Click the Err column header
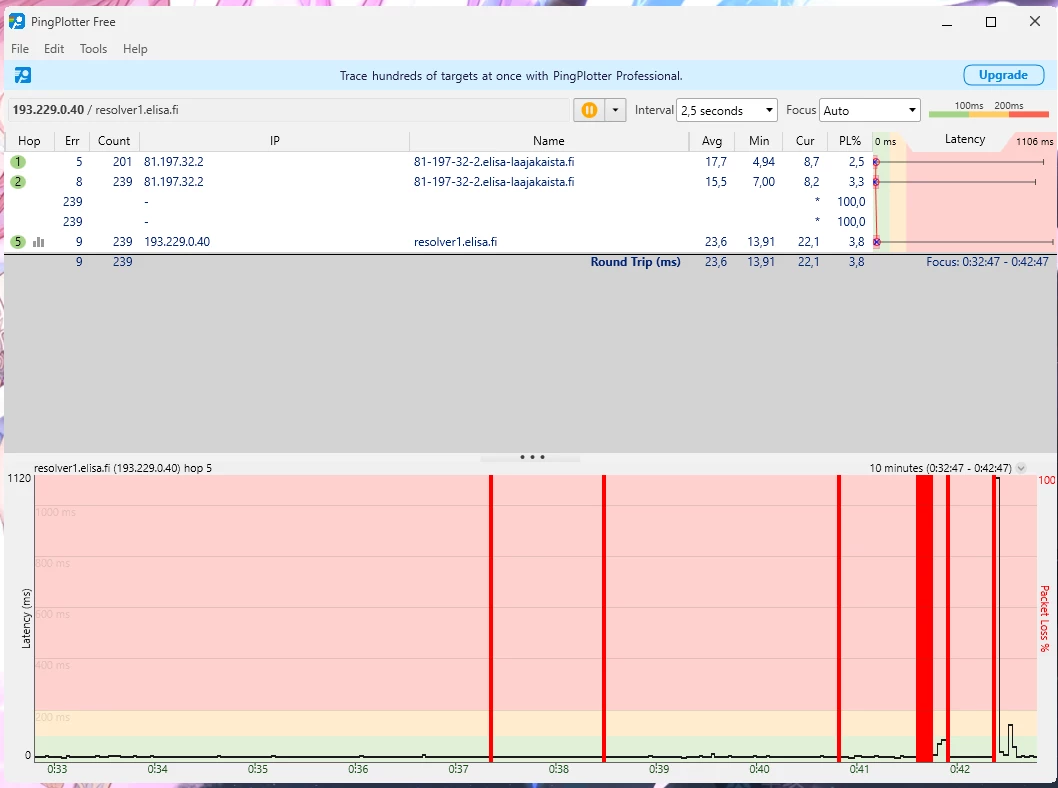The height and width of the screenshot is (788, 1058). click(72, 141)
